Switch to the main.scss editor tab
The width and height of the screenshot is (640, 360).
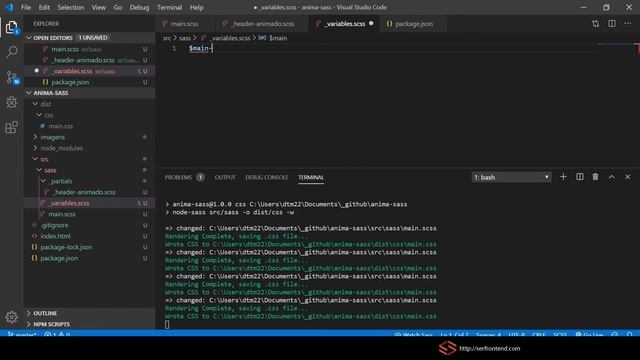click(x=184, y=24)
